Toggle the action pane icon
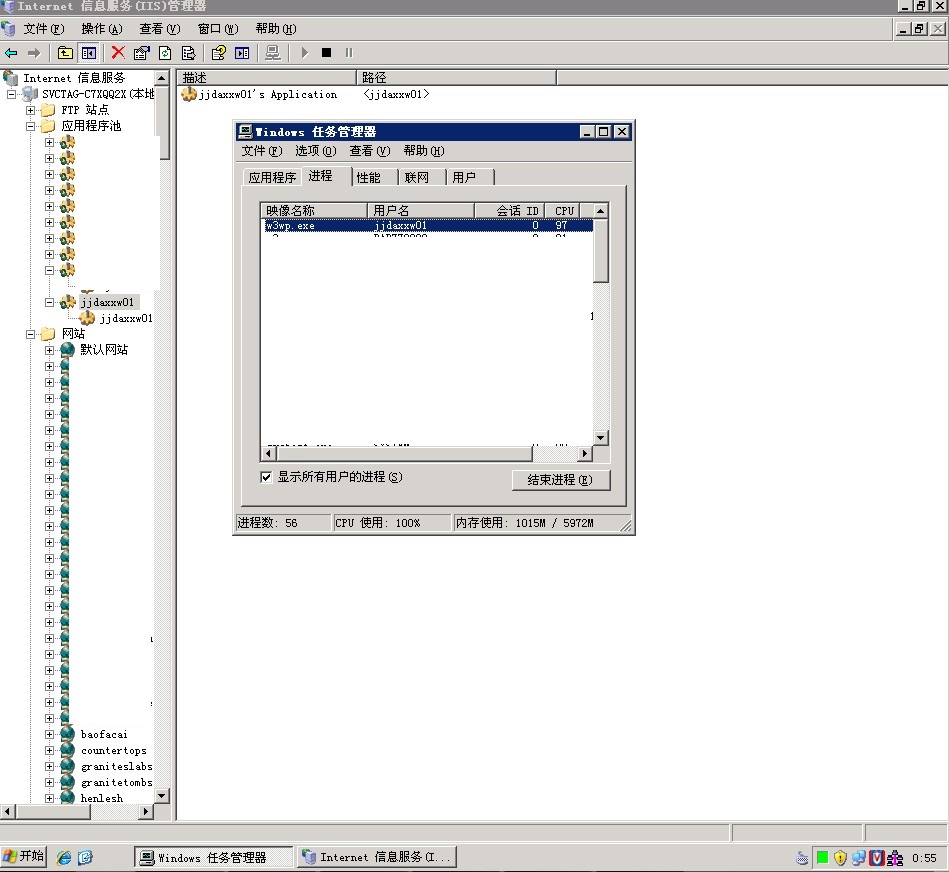This screenshot has width=949, height=872. 242,53
